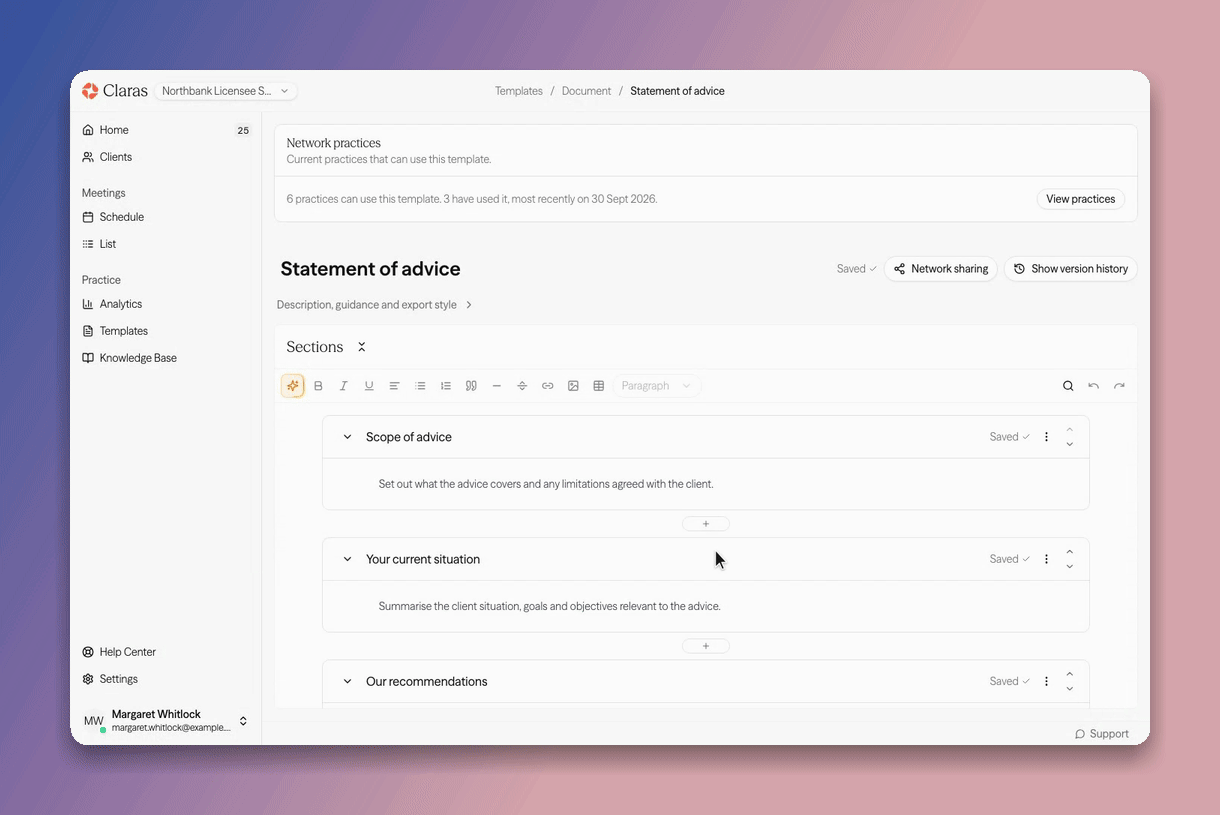
Task: Undo the last edit
Action: click(x=1094, y=386)
